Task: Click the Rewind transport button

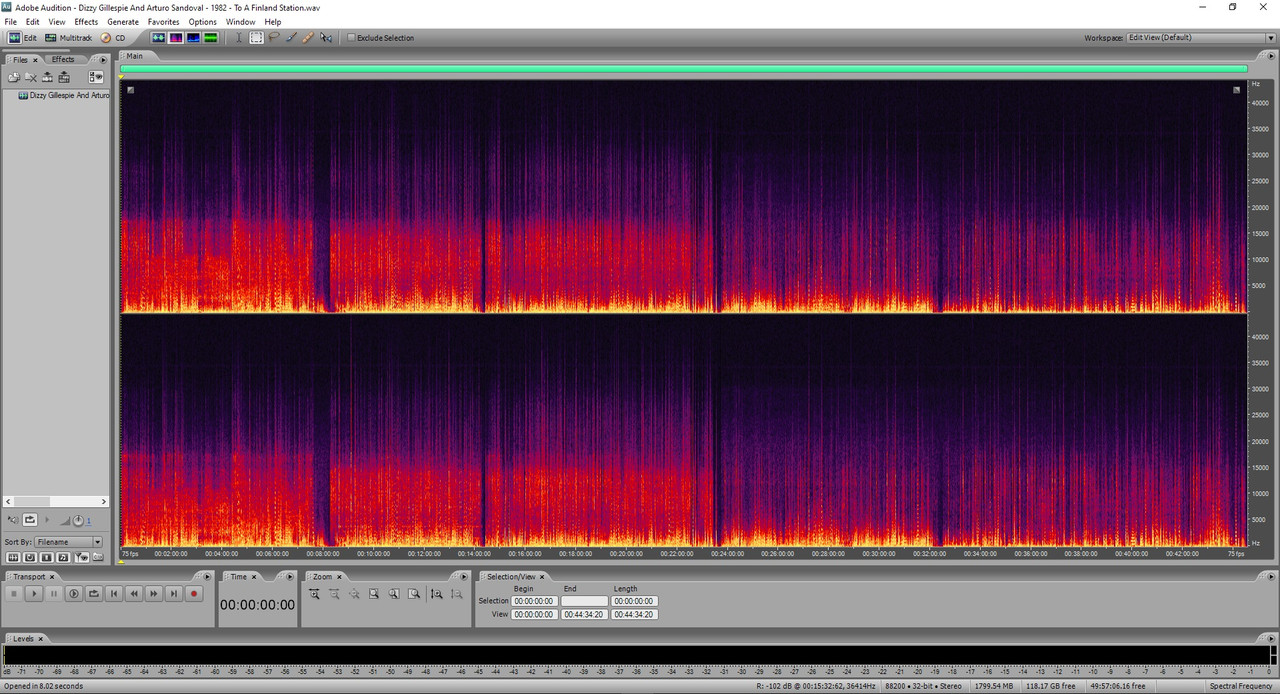Action: (x=134, y=594)
